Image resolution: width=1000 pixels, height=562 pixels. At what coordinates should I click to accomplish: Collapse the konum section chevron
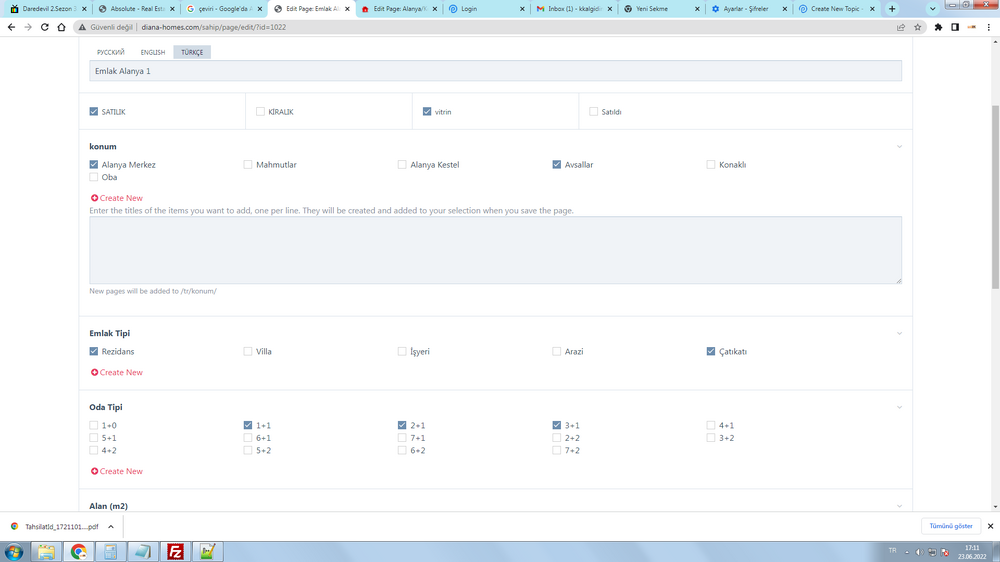point(899,147)
